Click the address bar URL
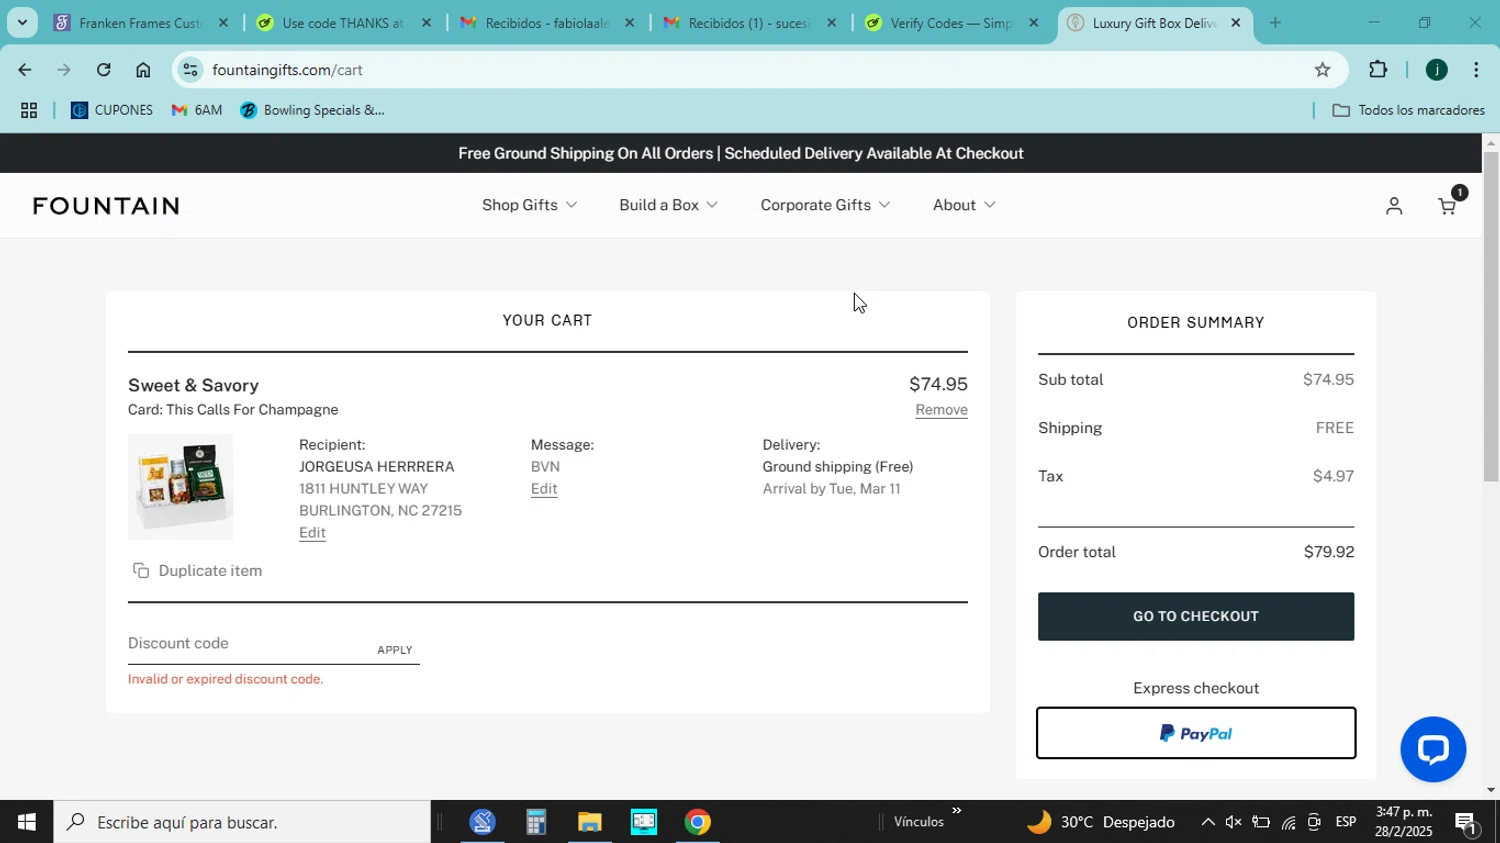1500x843 pixels. [x=287, y=70]
